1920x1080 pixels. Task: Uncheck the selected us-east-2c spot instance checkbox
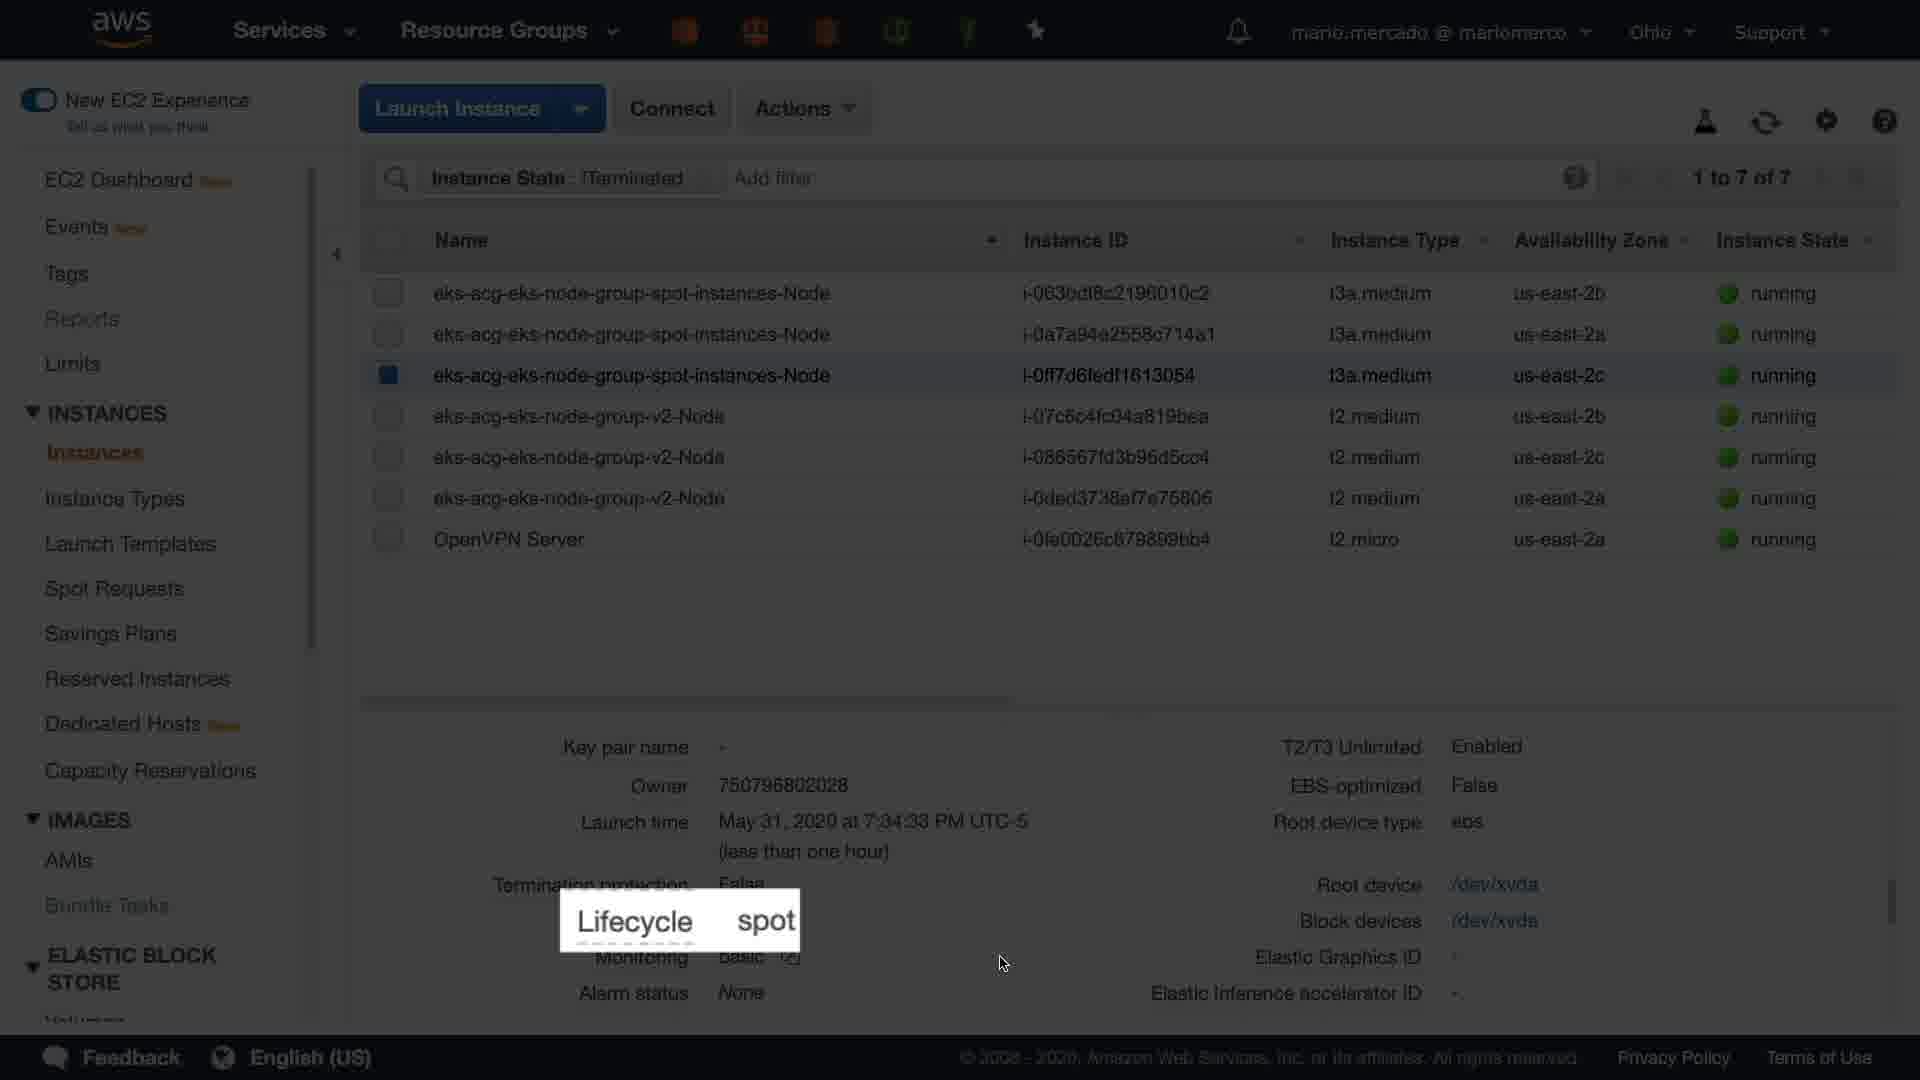388,375
